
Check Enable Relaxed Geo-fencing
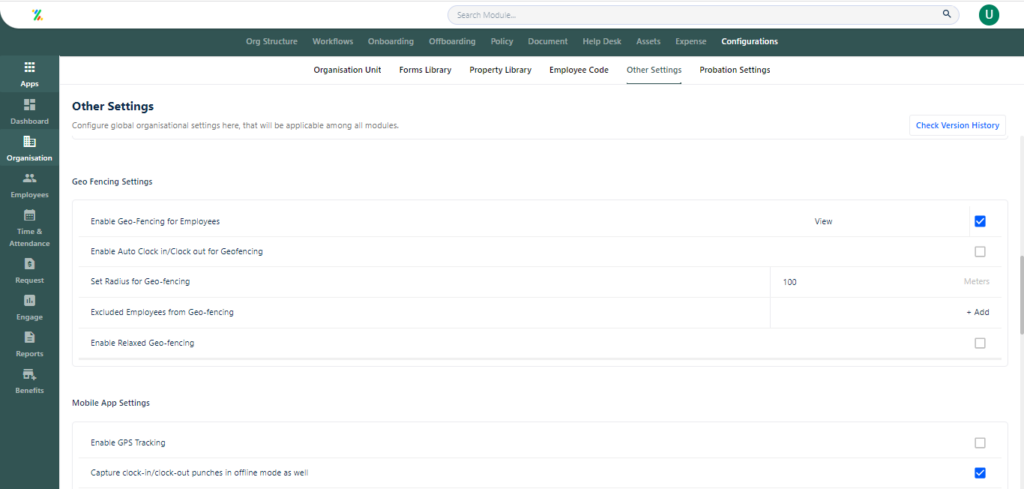pos(980,343)
